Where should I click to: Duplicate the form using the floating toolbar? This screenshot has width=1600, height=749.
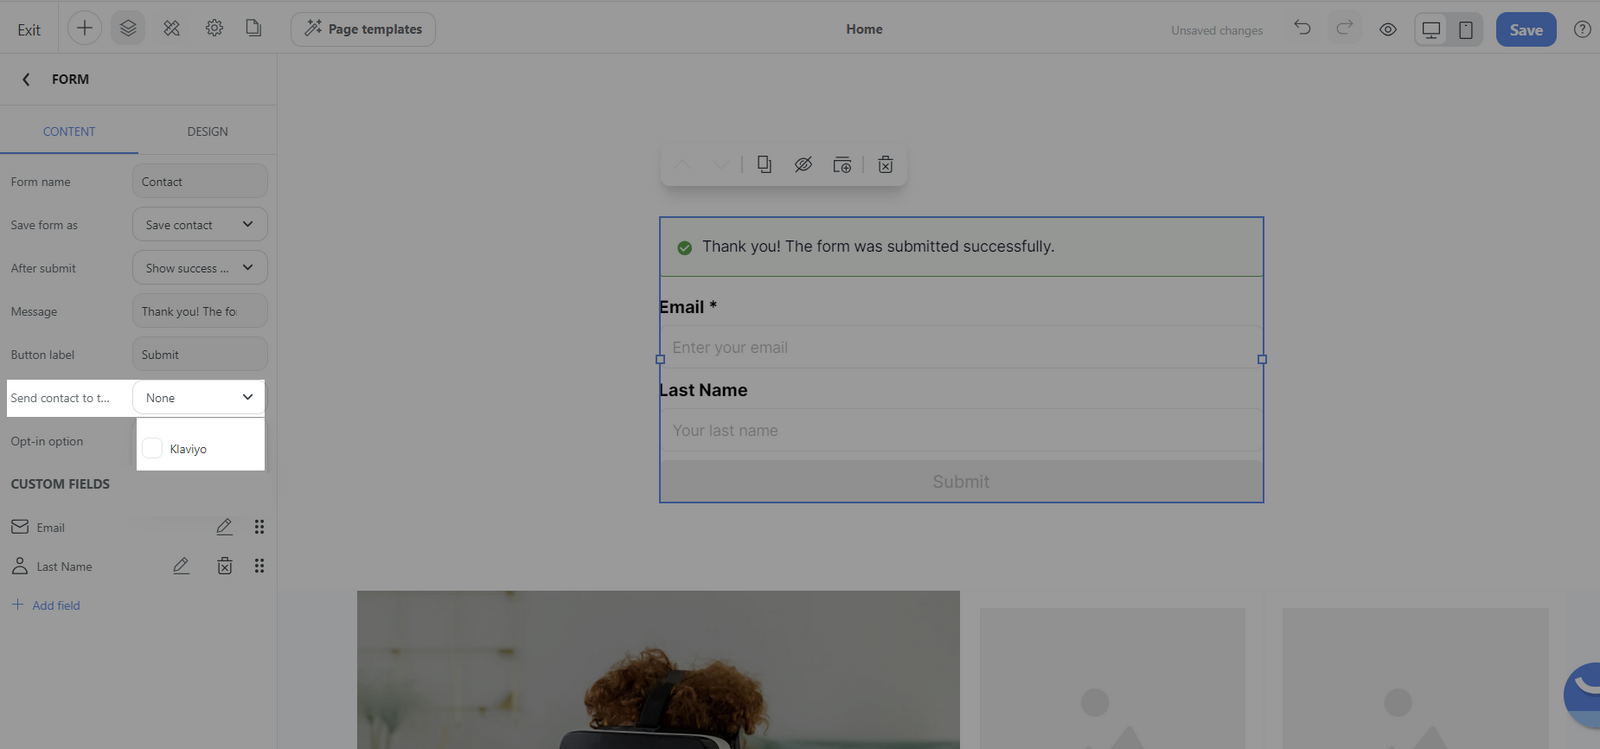[764, 165]
